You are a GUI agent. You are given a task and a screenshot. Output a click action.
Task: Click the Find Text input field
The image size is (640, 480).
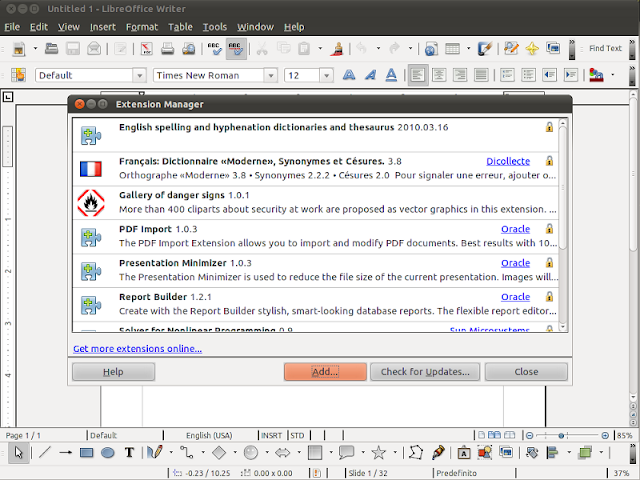(605, 49)
